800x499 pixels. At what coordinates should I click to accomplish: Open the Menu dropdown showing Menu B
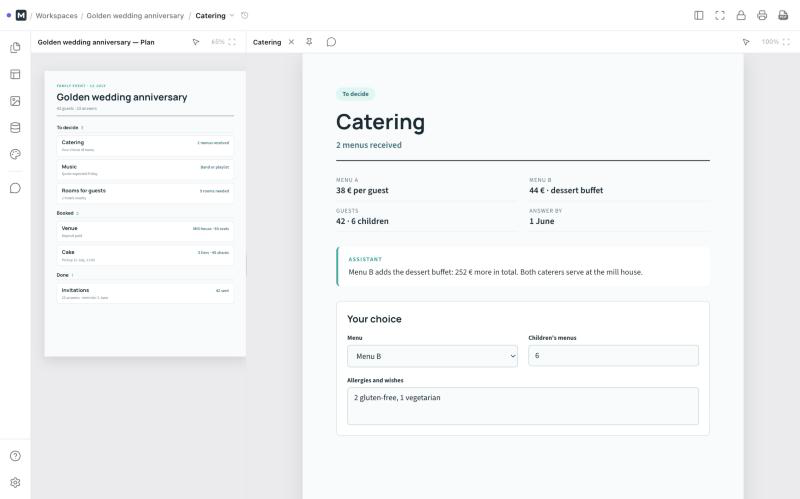(x=432, y=356)
